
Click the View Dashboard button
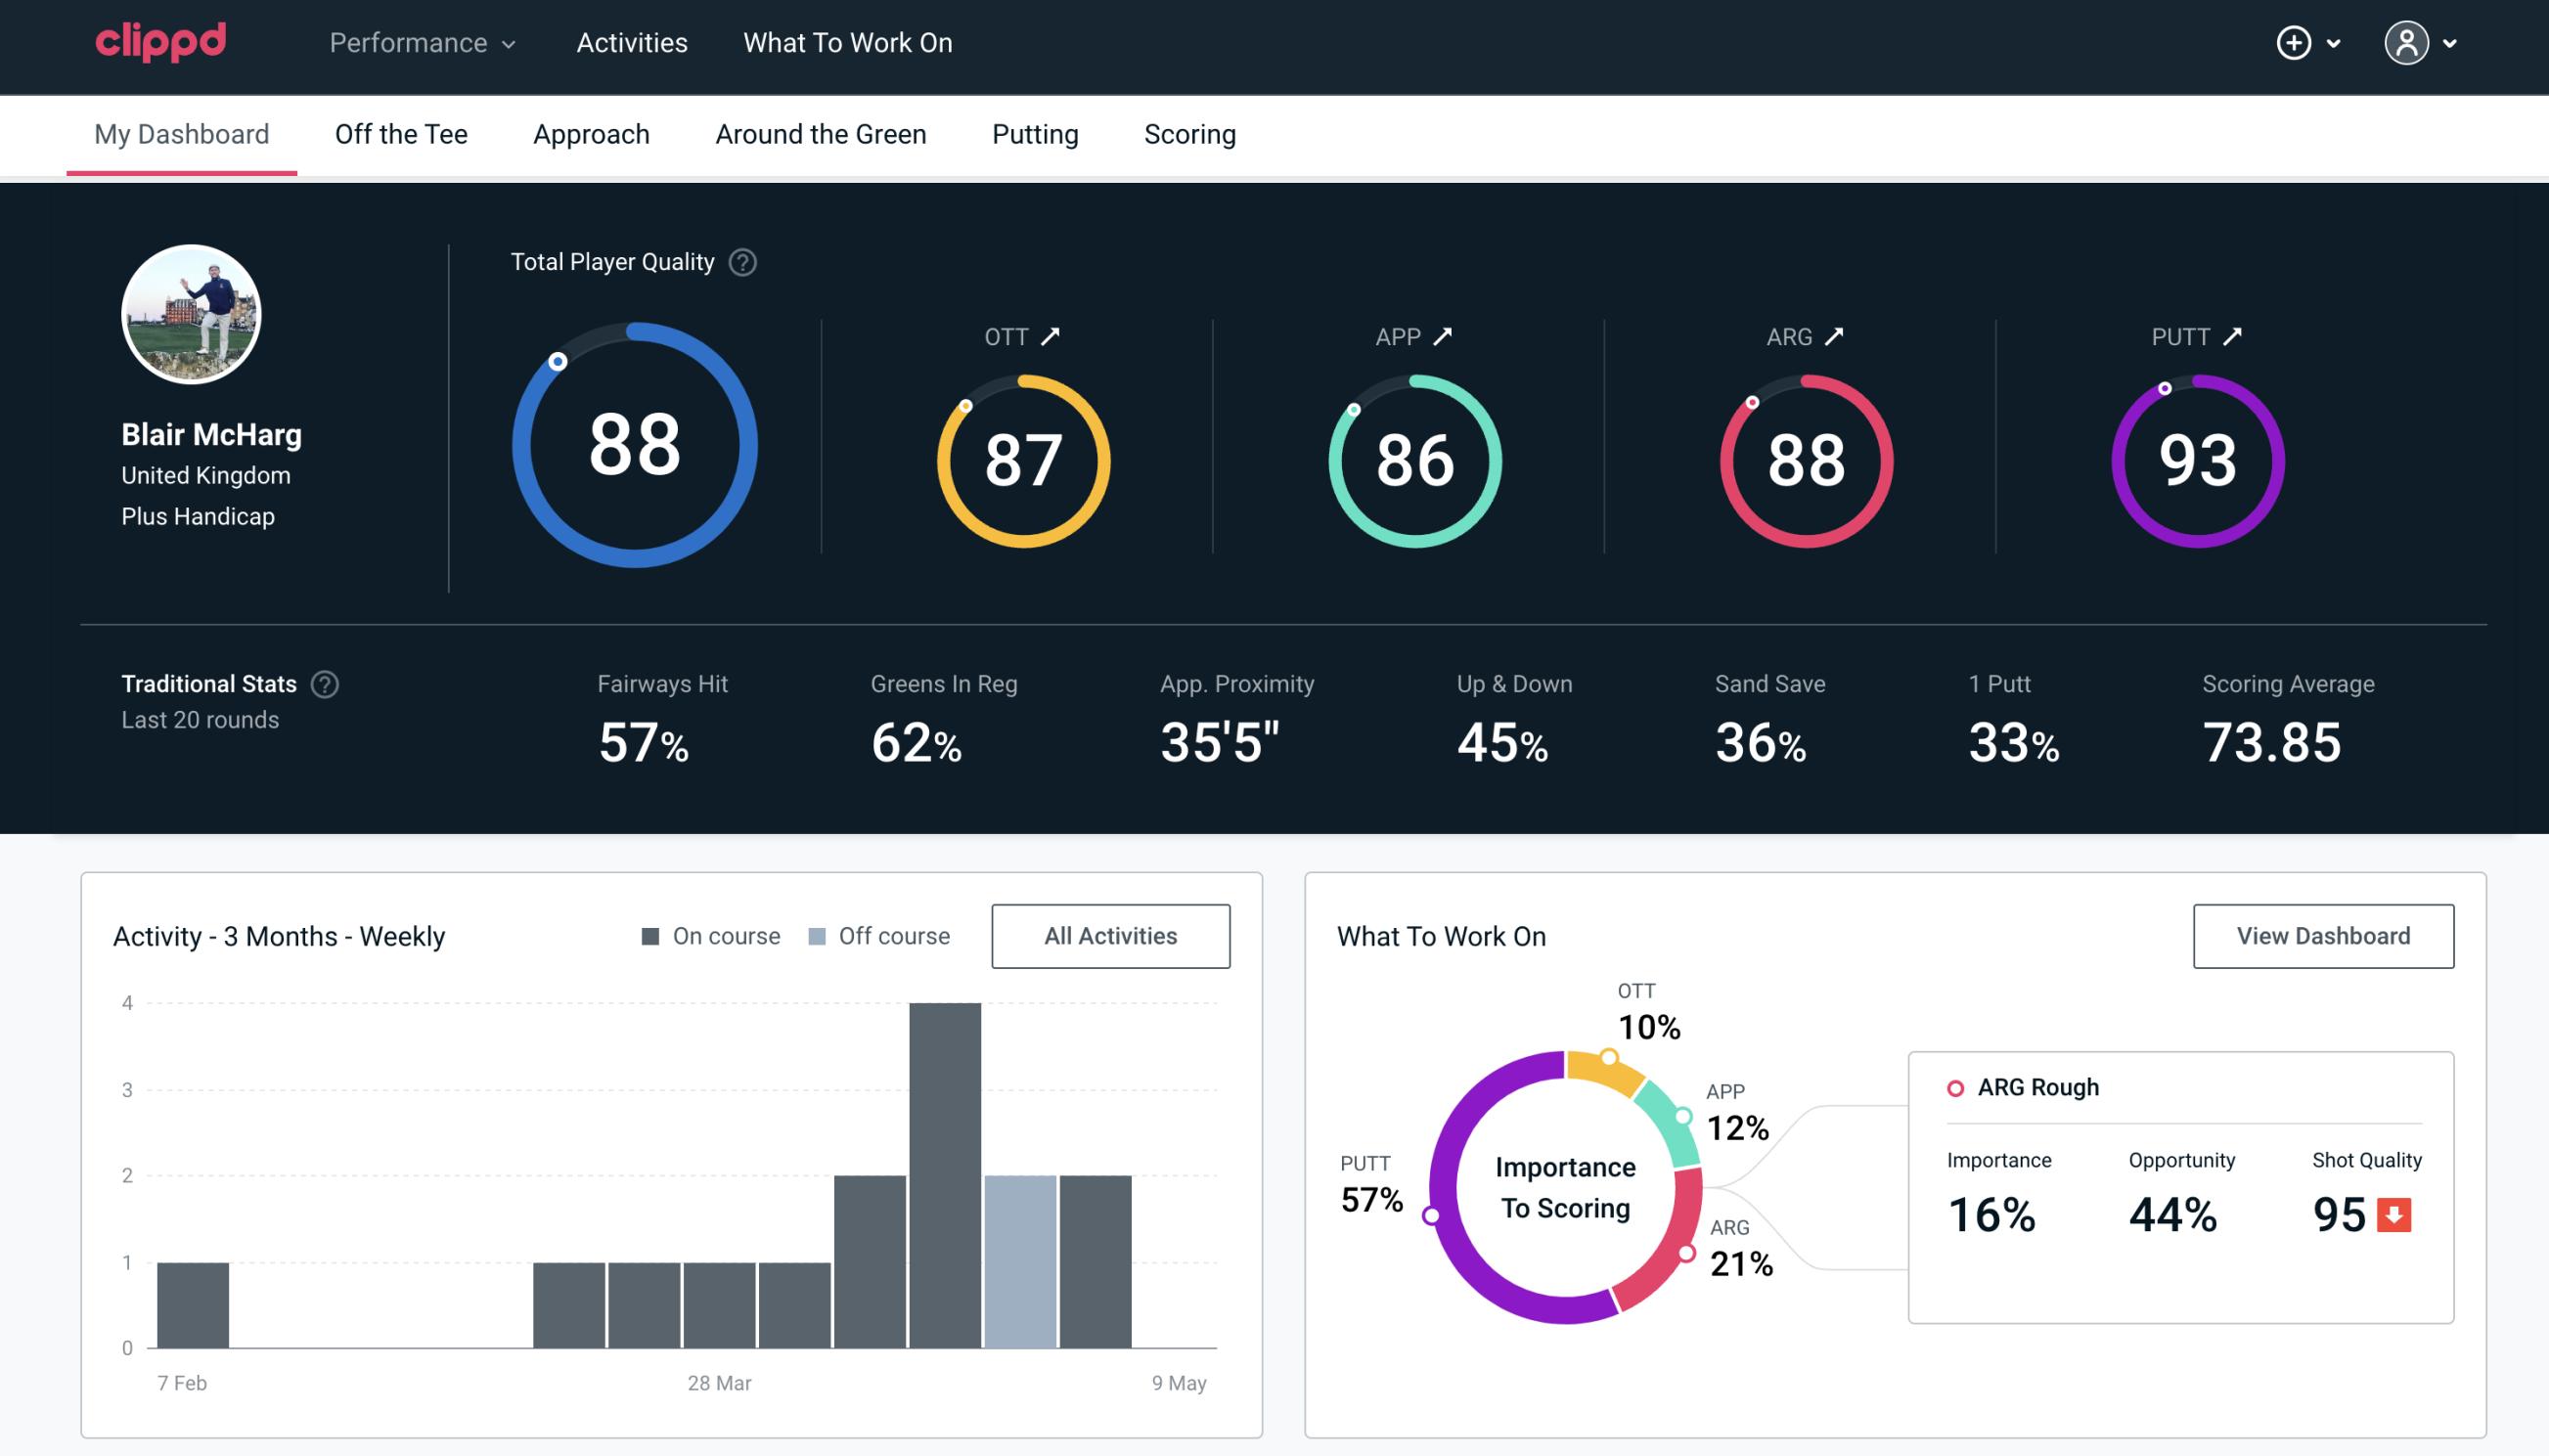(x=2323, y=935)
